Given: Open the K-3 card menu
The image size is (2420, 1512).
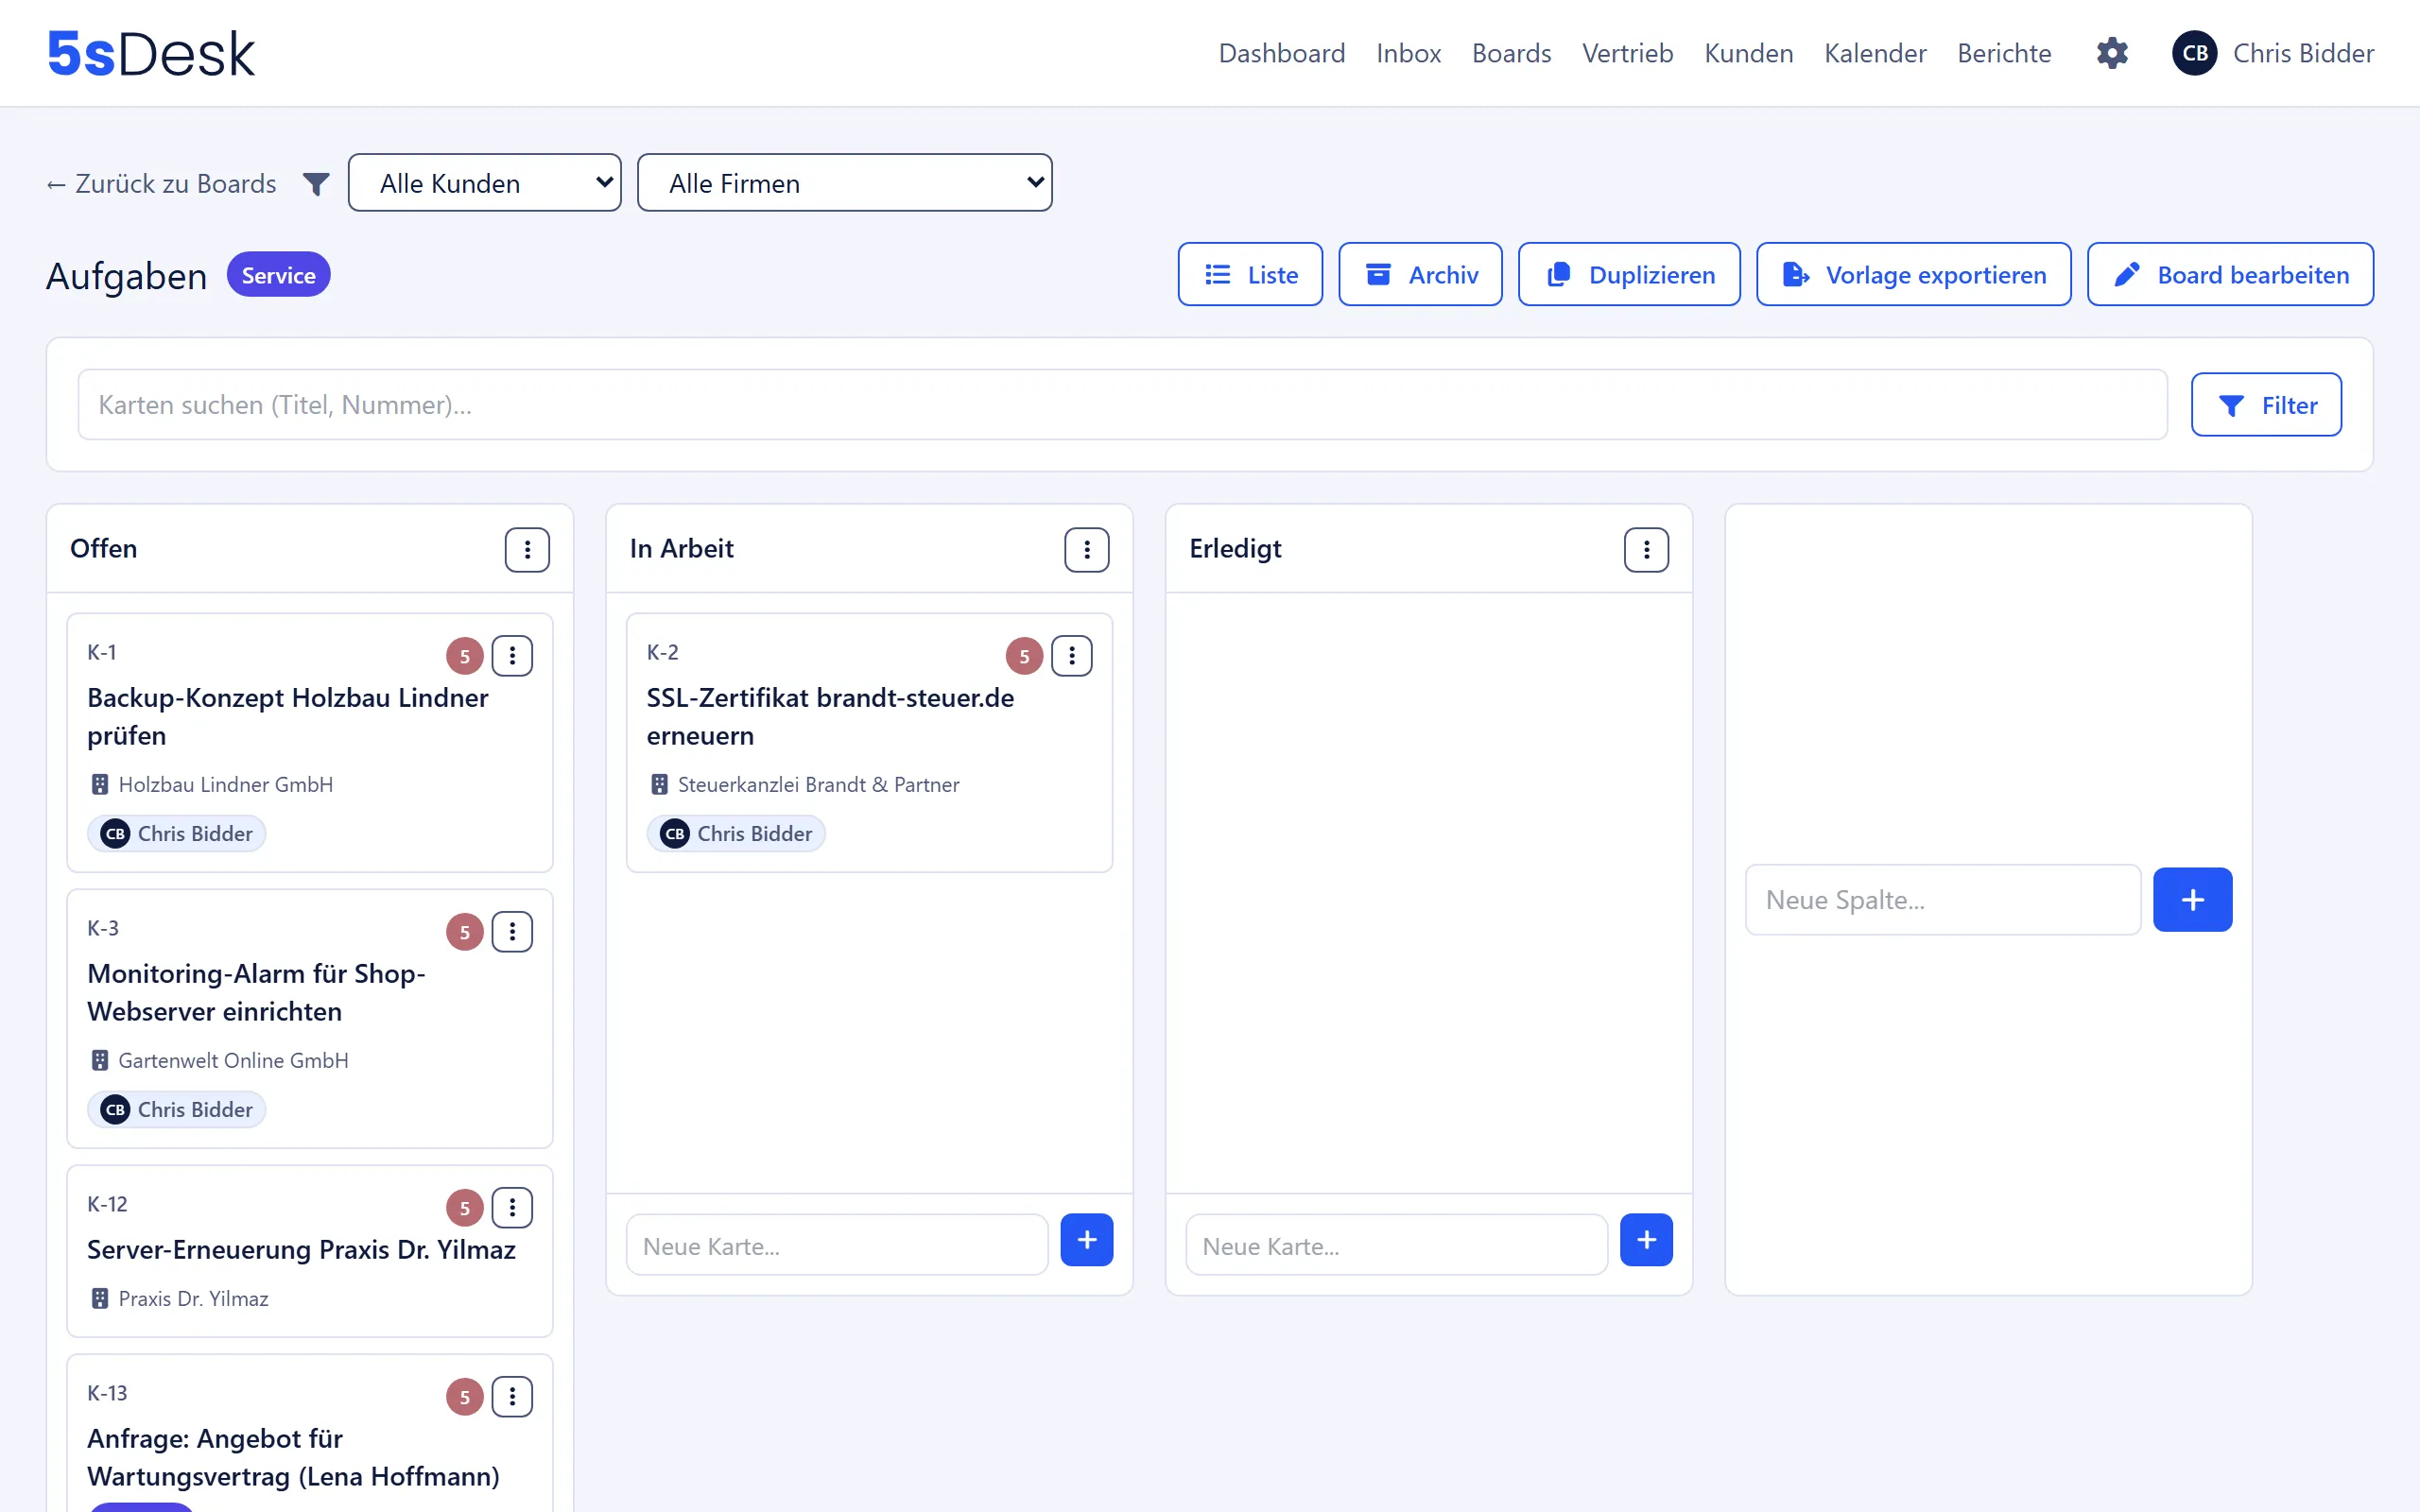Looking at the screenshot, I should 512,932.
